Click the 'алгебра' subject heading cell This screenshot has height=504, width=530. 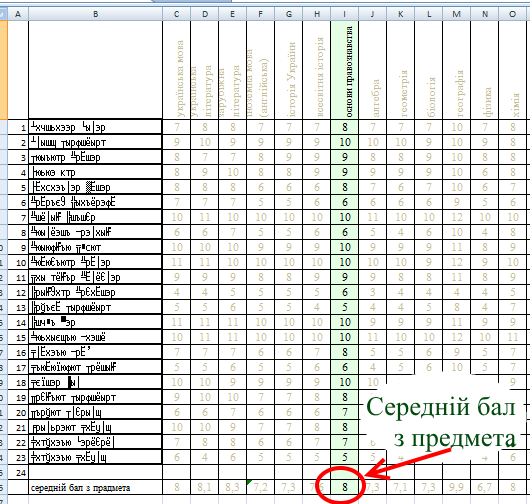372,70
